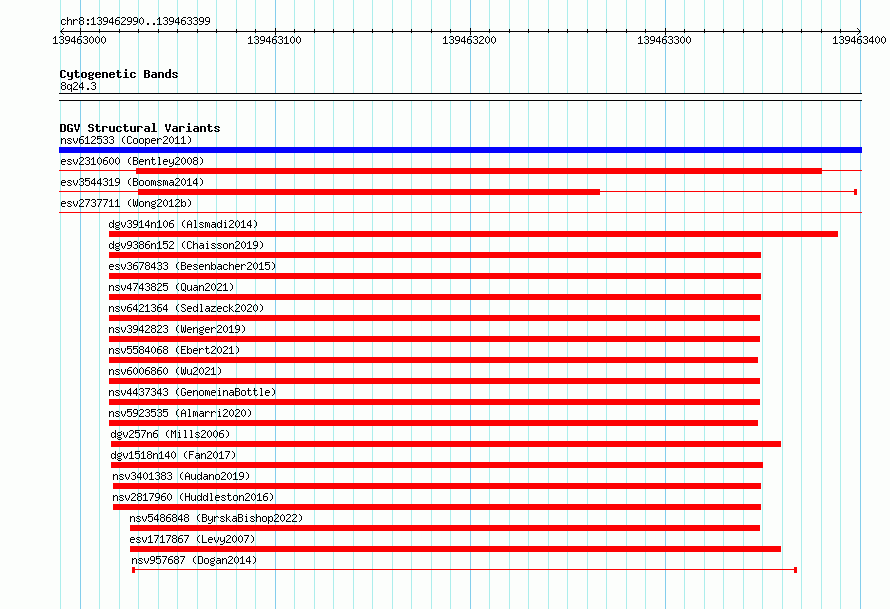Click the esv3678433 red variant bar
The width and height of the screenshot is (890, 609).
click(435, 276)
